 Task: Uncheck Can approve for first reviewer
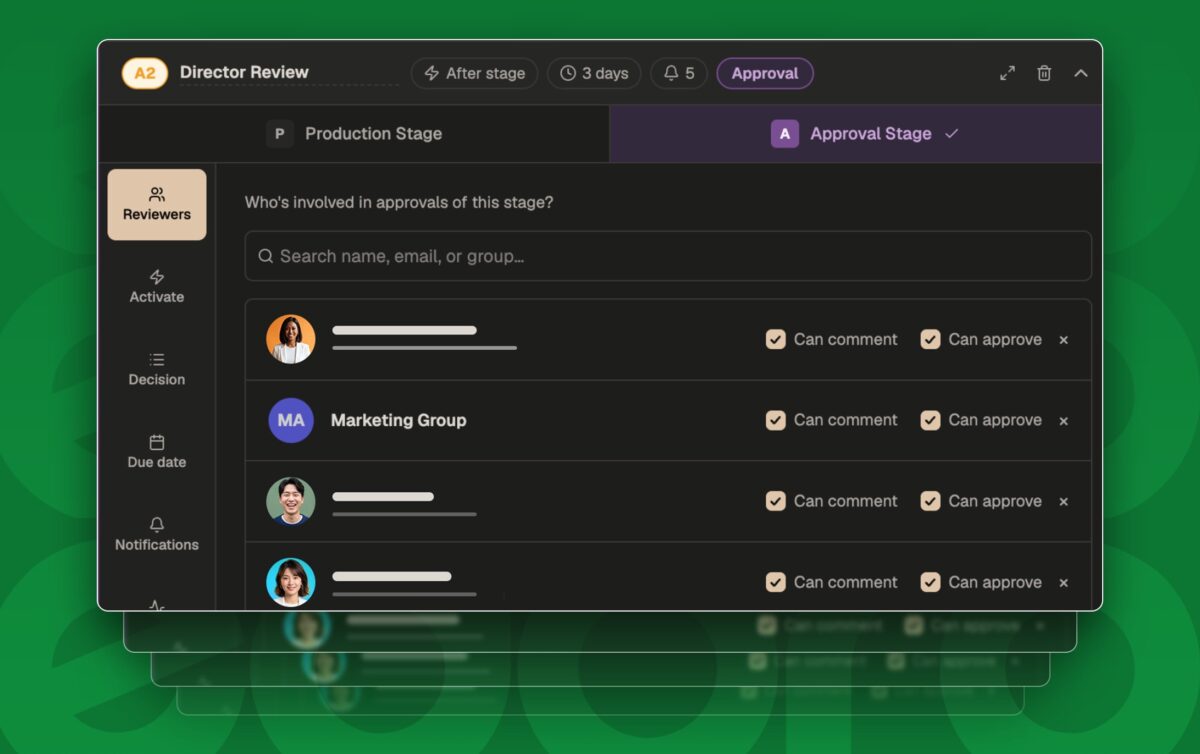tap(930, 340)
